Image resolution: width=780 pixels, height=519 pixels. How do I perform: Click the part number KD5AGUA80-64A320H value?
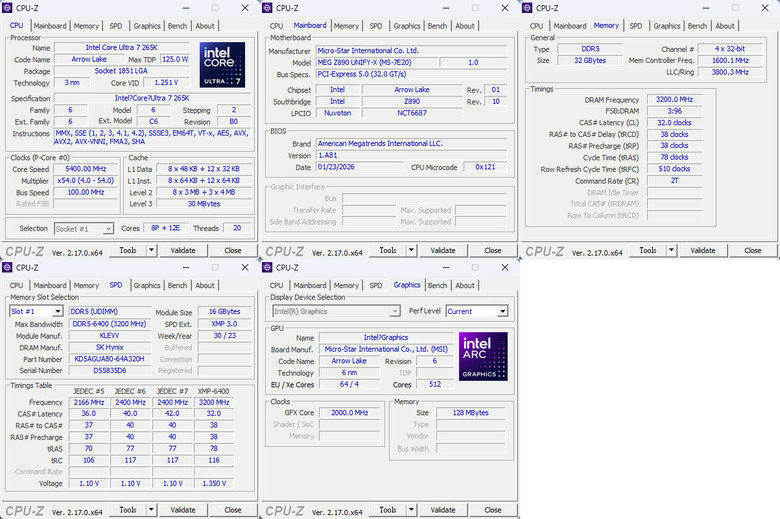click(109, 359)
